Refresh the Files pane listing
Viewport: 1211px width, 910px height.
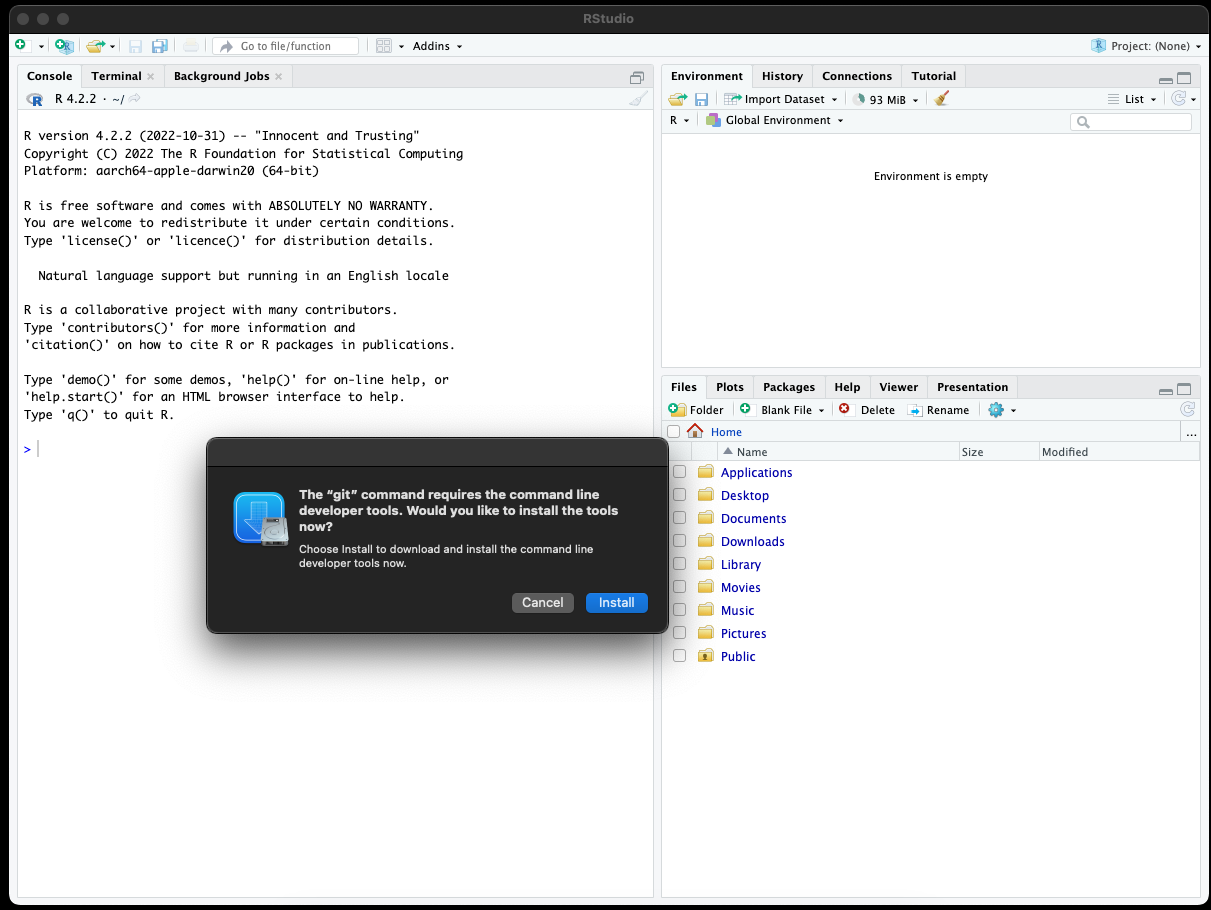(1187, 410)
